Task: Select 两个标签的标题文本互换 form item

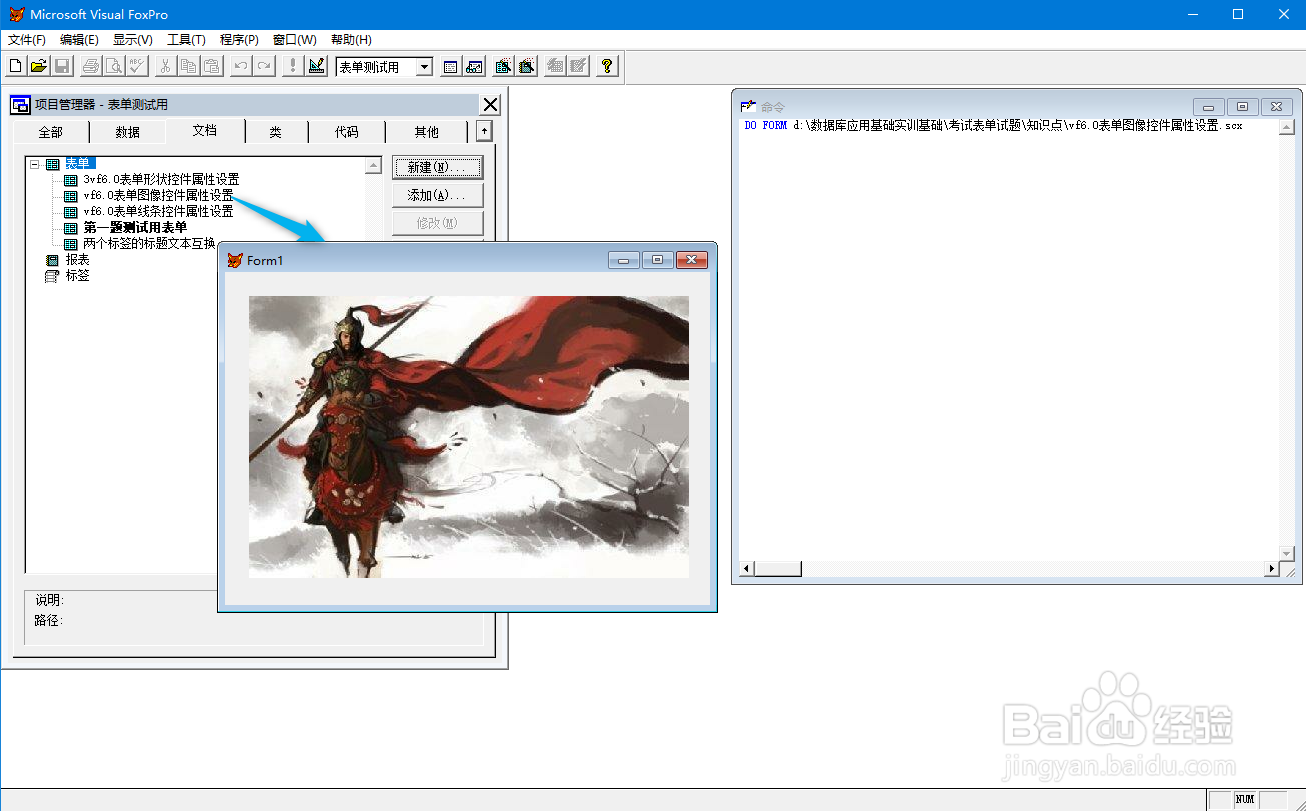Action: point(149,244)
